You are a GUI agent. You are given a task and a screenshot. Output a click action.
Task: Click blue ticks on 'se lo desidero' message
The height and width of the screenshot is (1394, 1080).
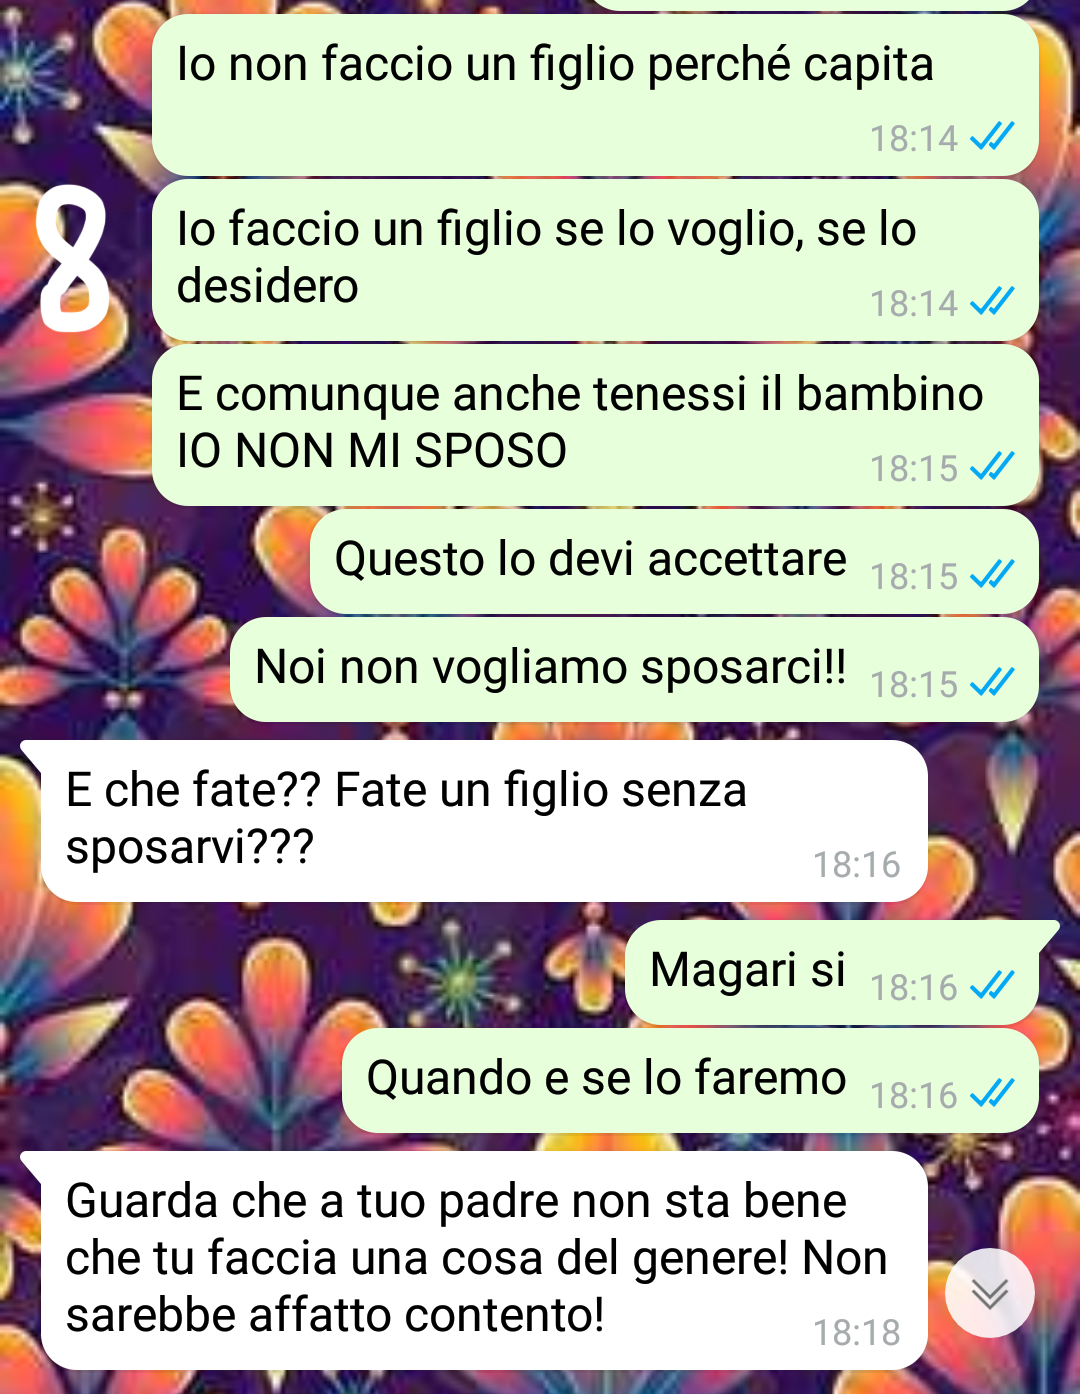(992, 302)
